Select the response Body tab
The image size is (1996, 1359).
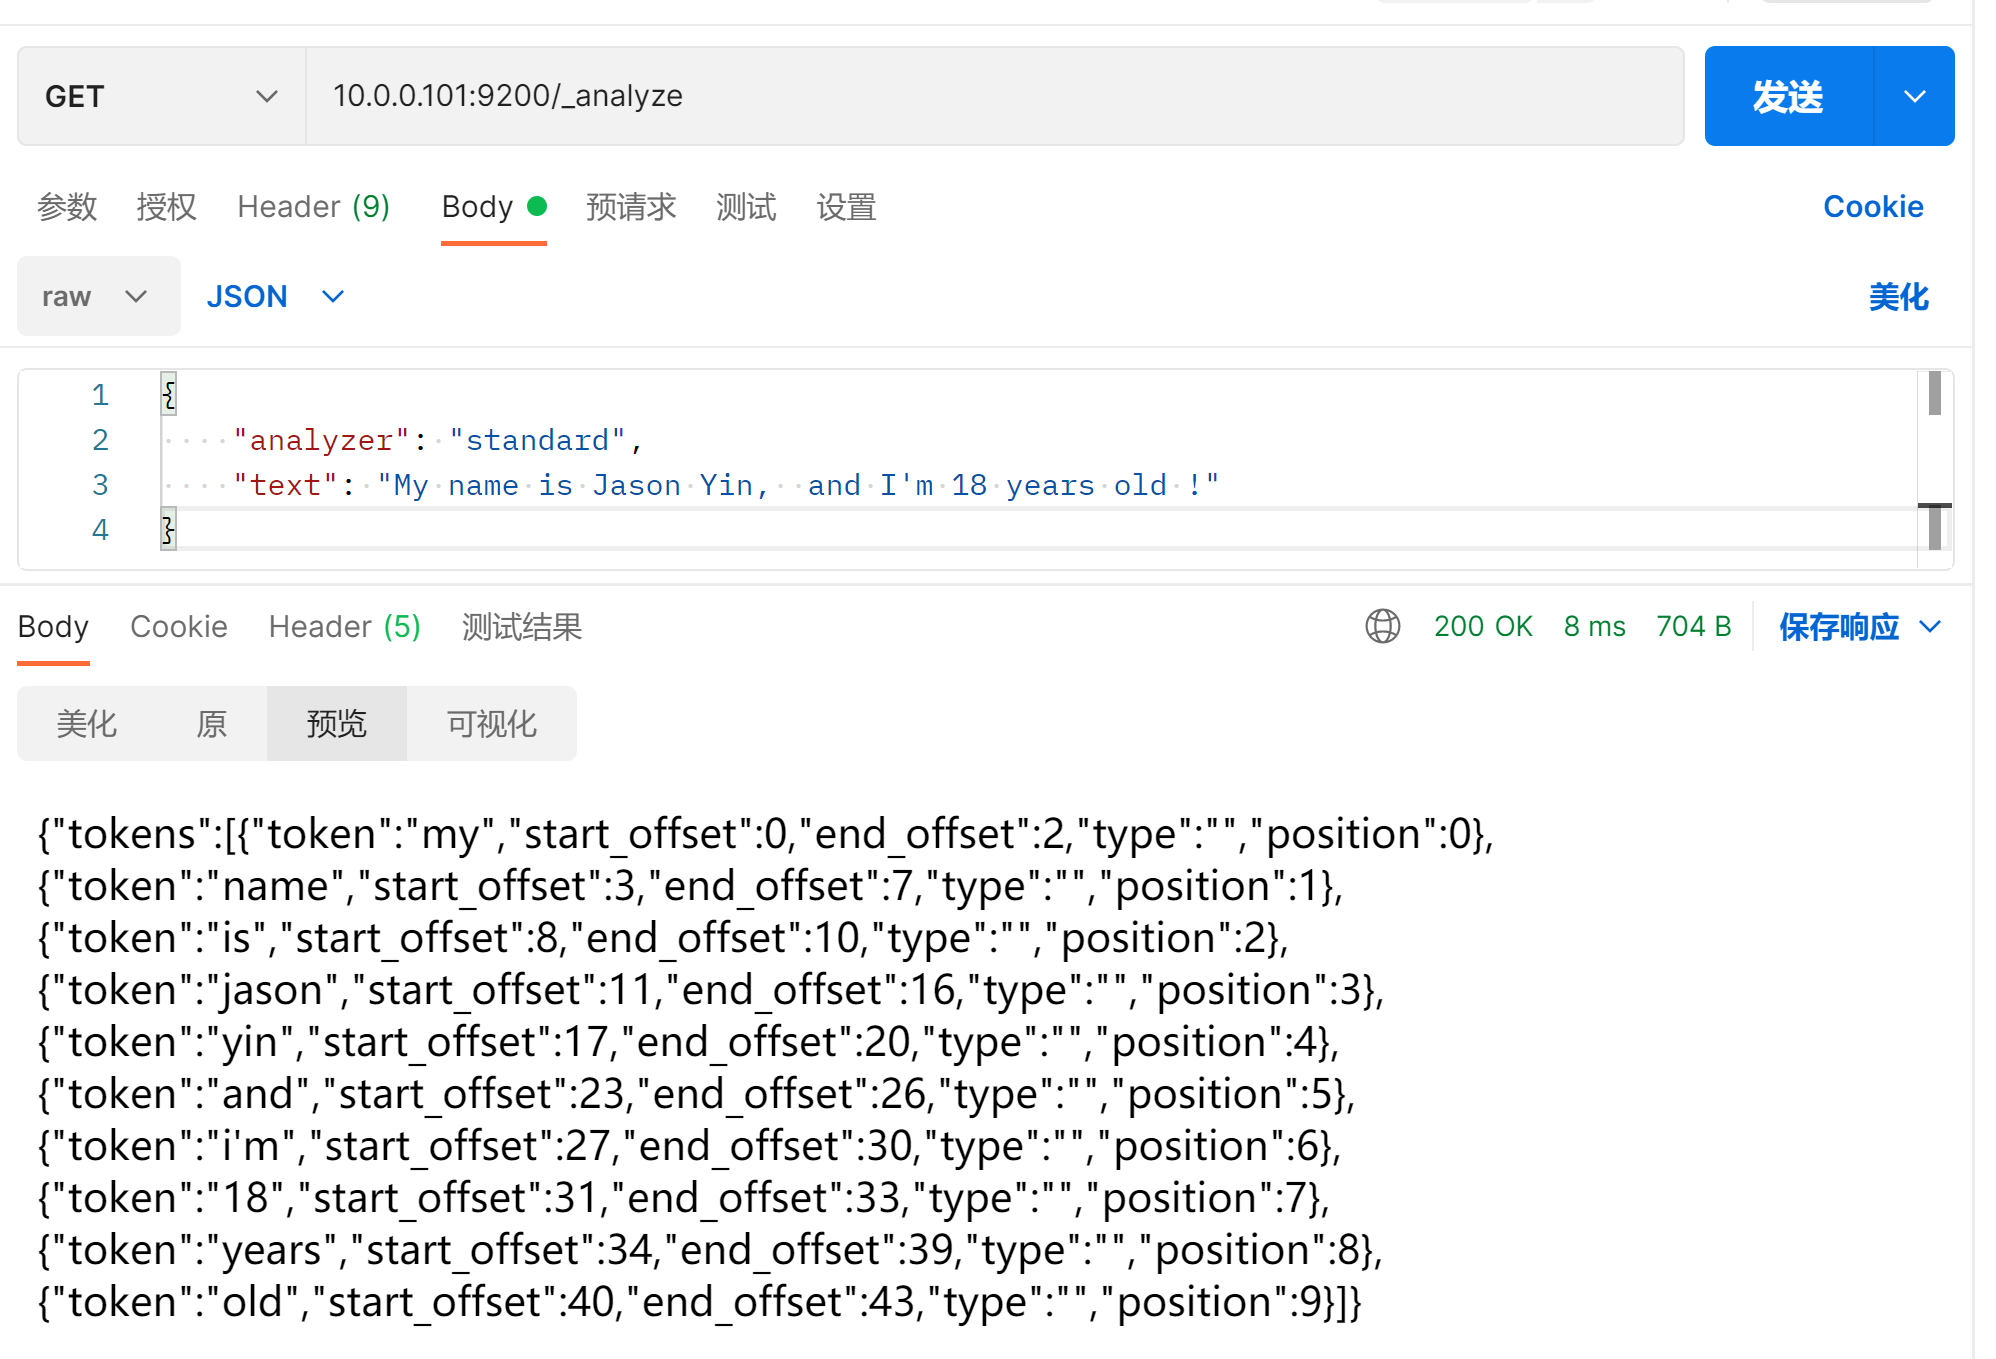click(53, 627)
